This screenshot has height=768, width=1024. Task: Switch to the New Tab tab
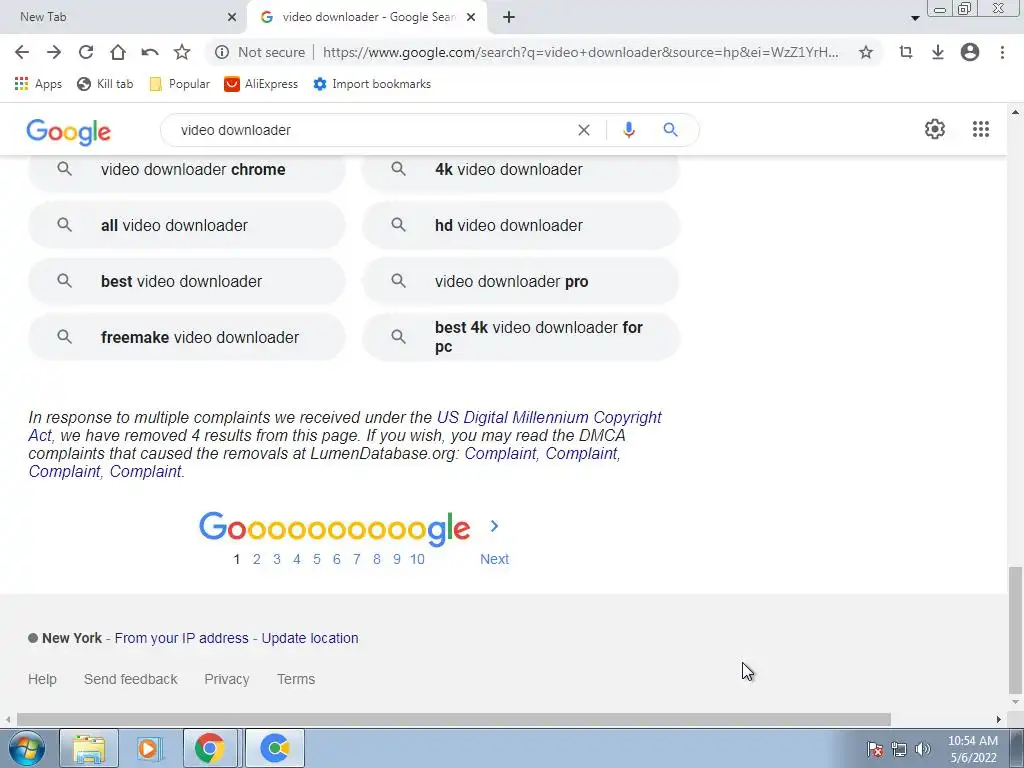click(123, 17)
